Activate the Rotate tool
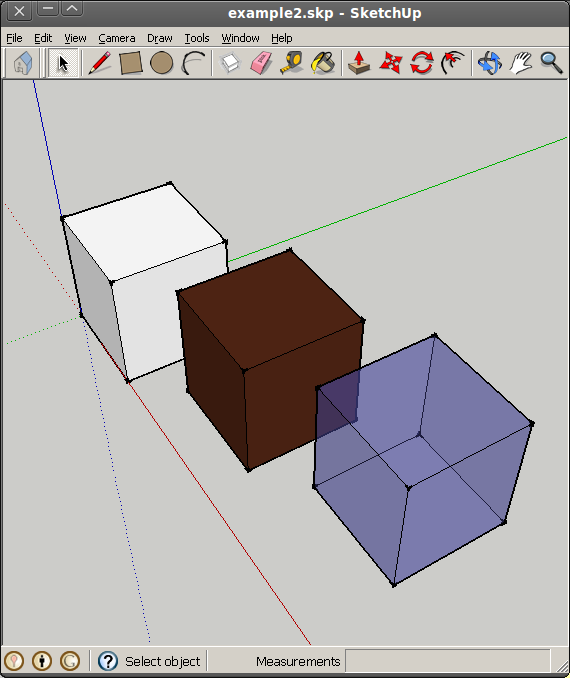 (422, 63)
